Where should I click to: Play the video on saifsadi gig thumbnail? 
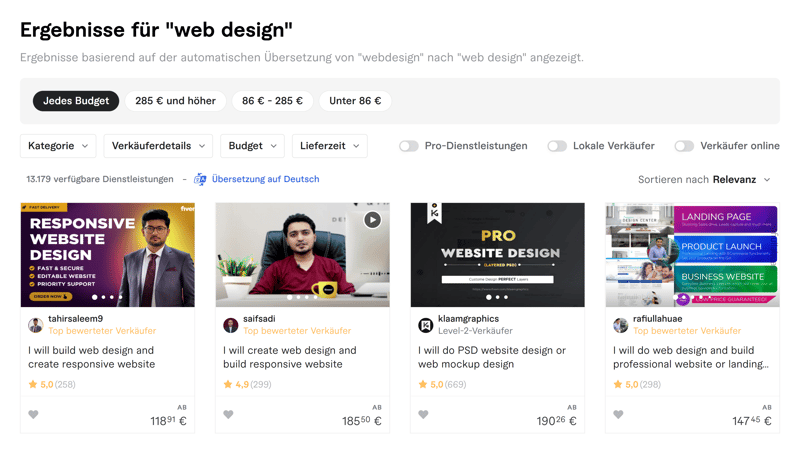(372, 220)
